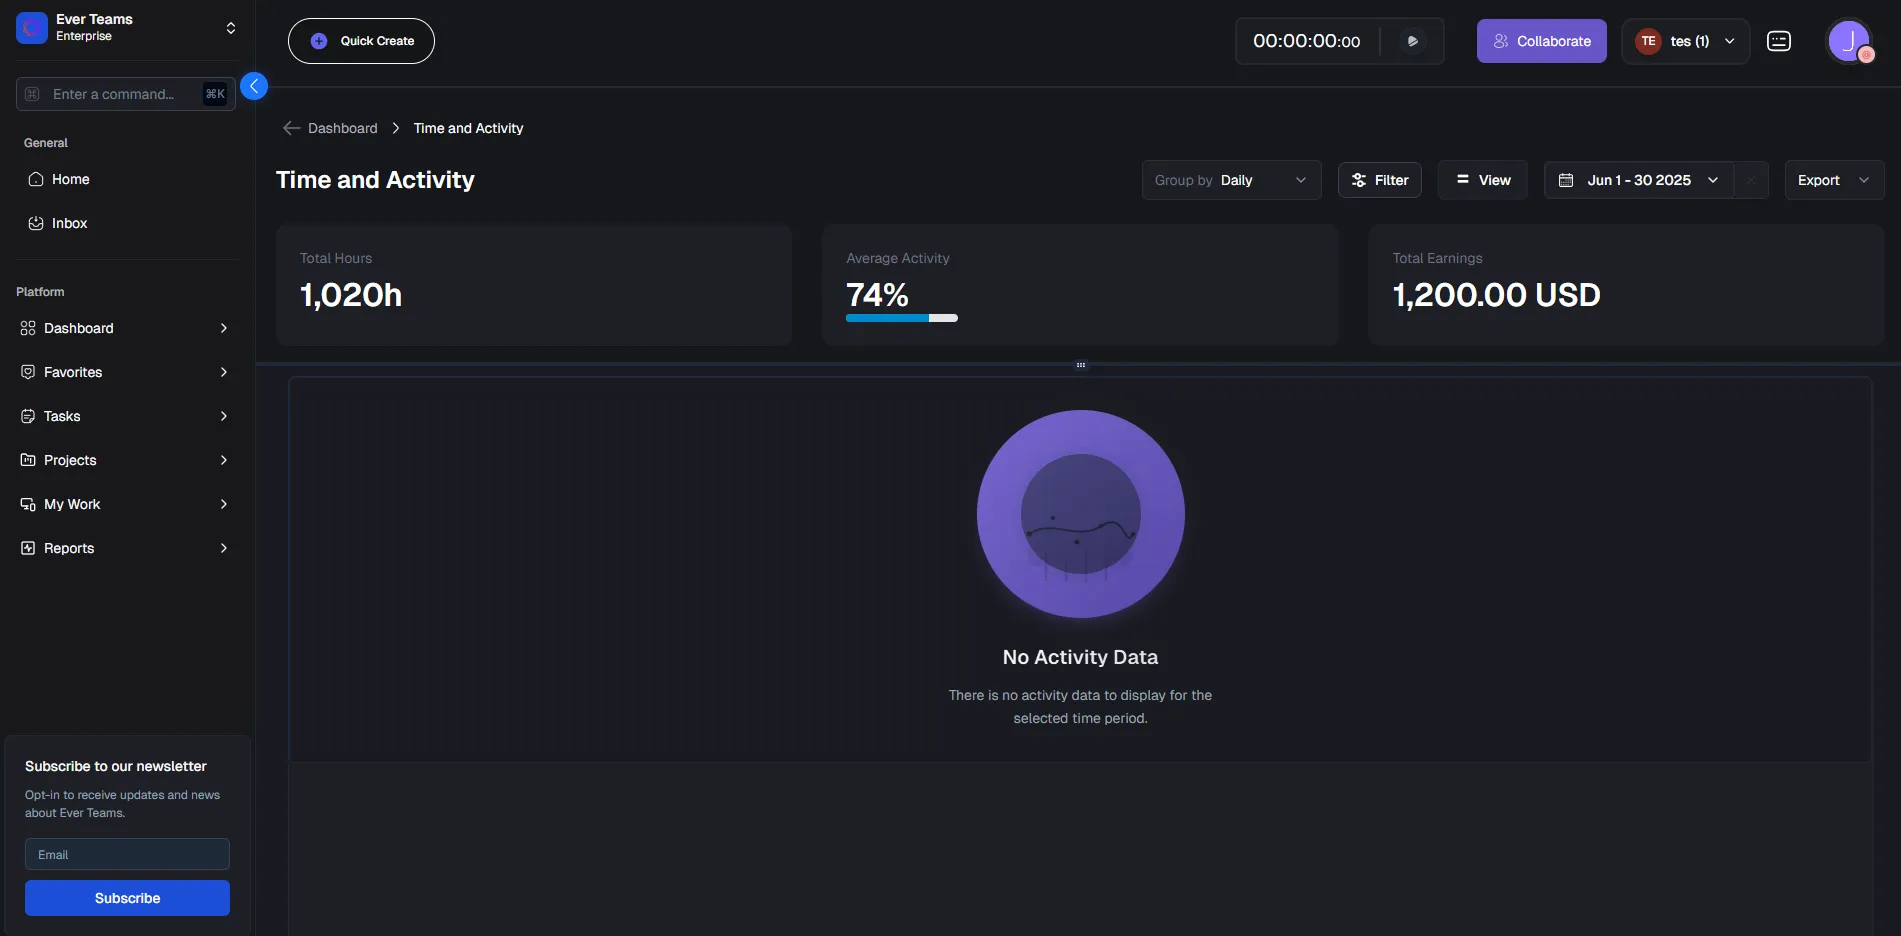
Task: Click the keyboard layout icon in header
Action: click(1779, 41)
